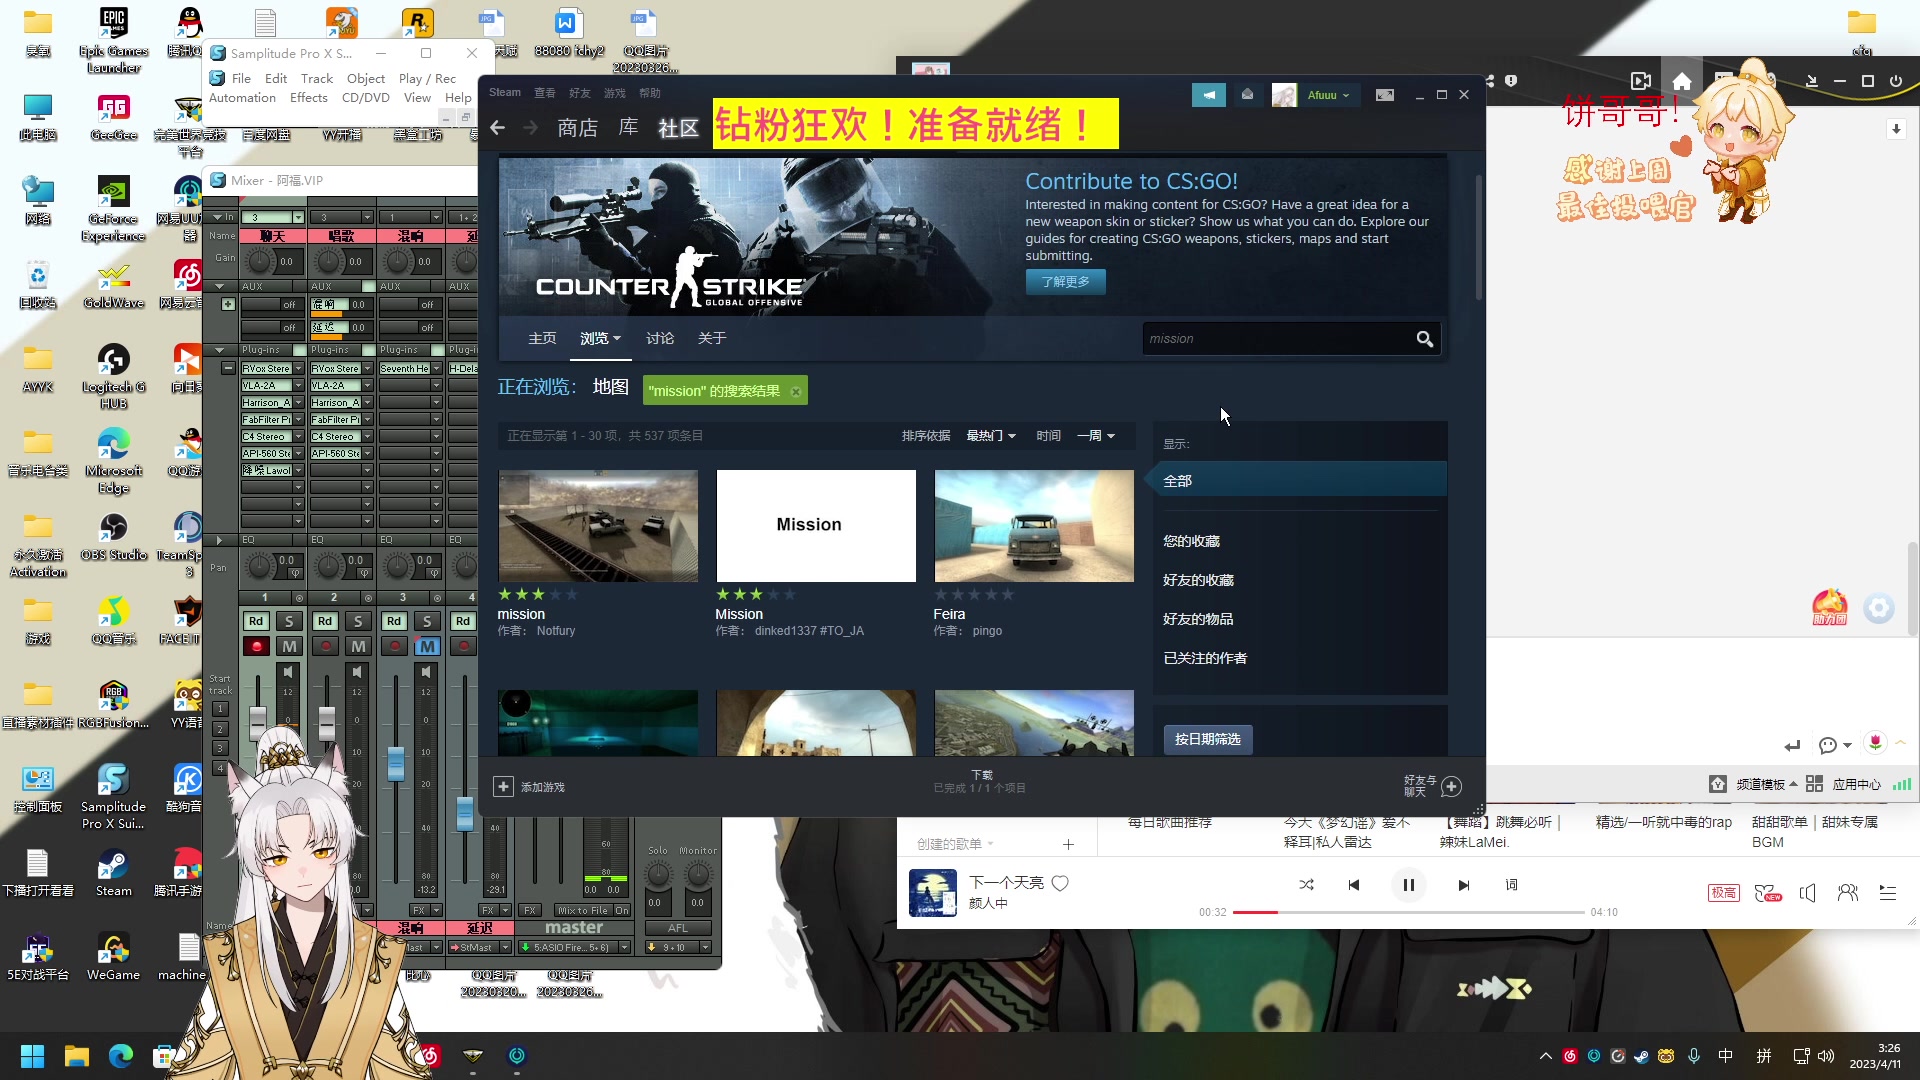This screenshot has height=1080, width=1920.
Task: Toggle record-arm on mixer channel 1
Action: pos(257,646)
